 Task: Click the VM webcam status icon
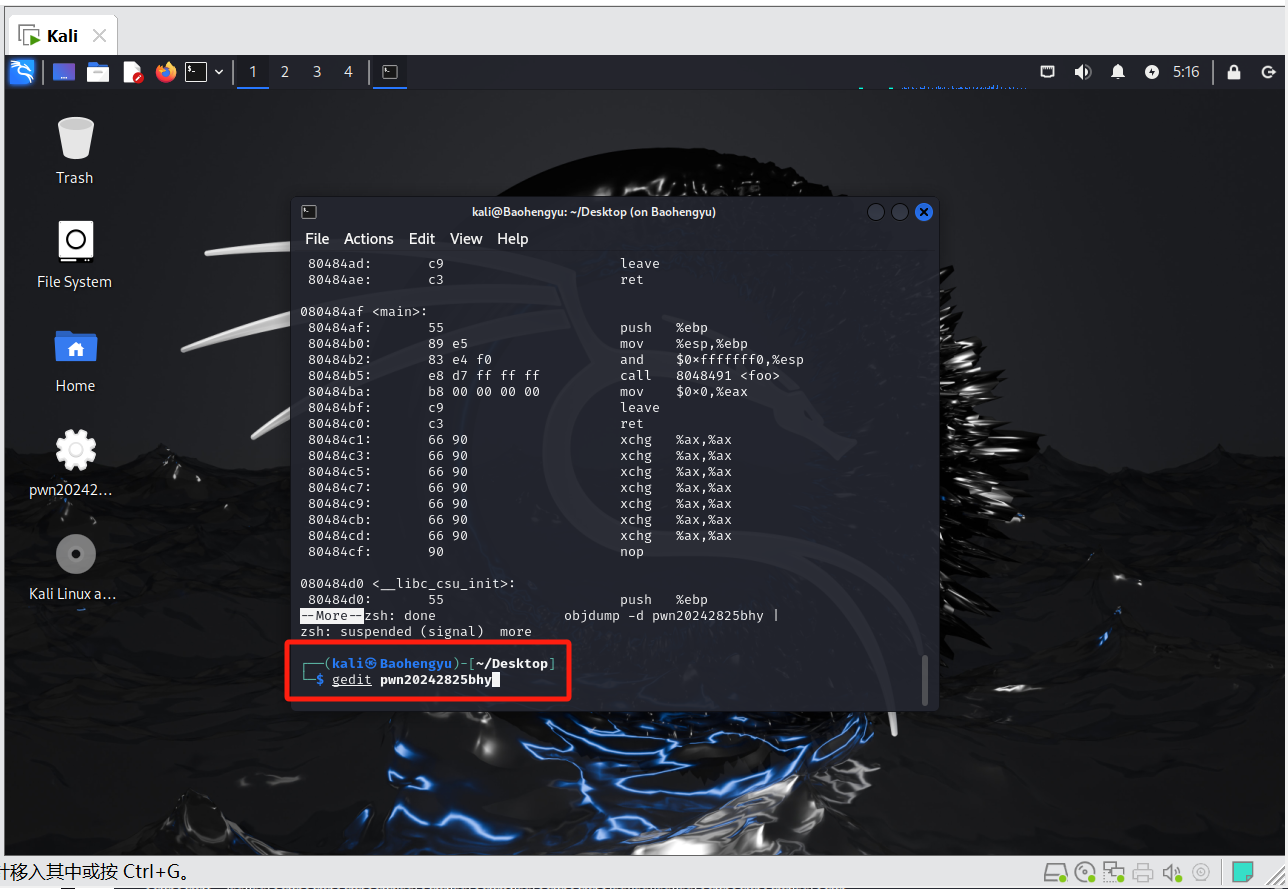[x=1202, y=872]
